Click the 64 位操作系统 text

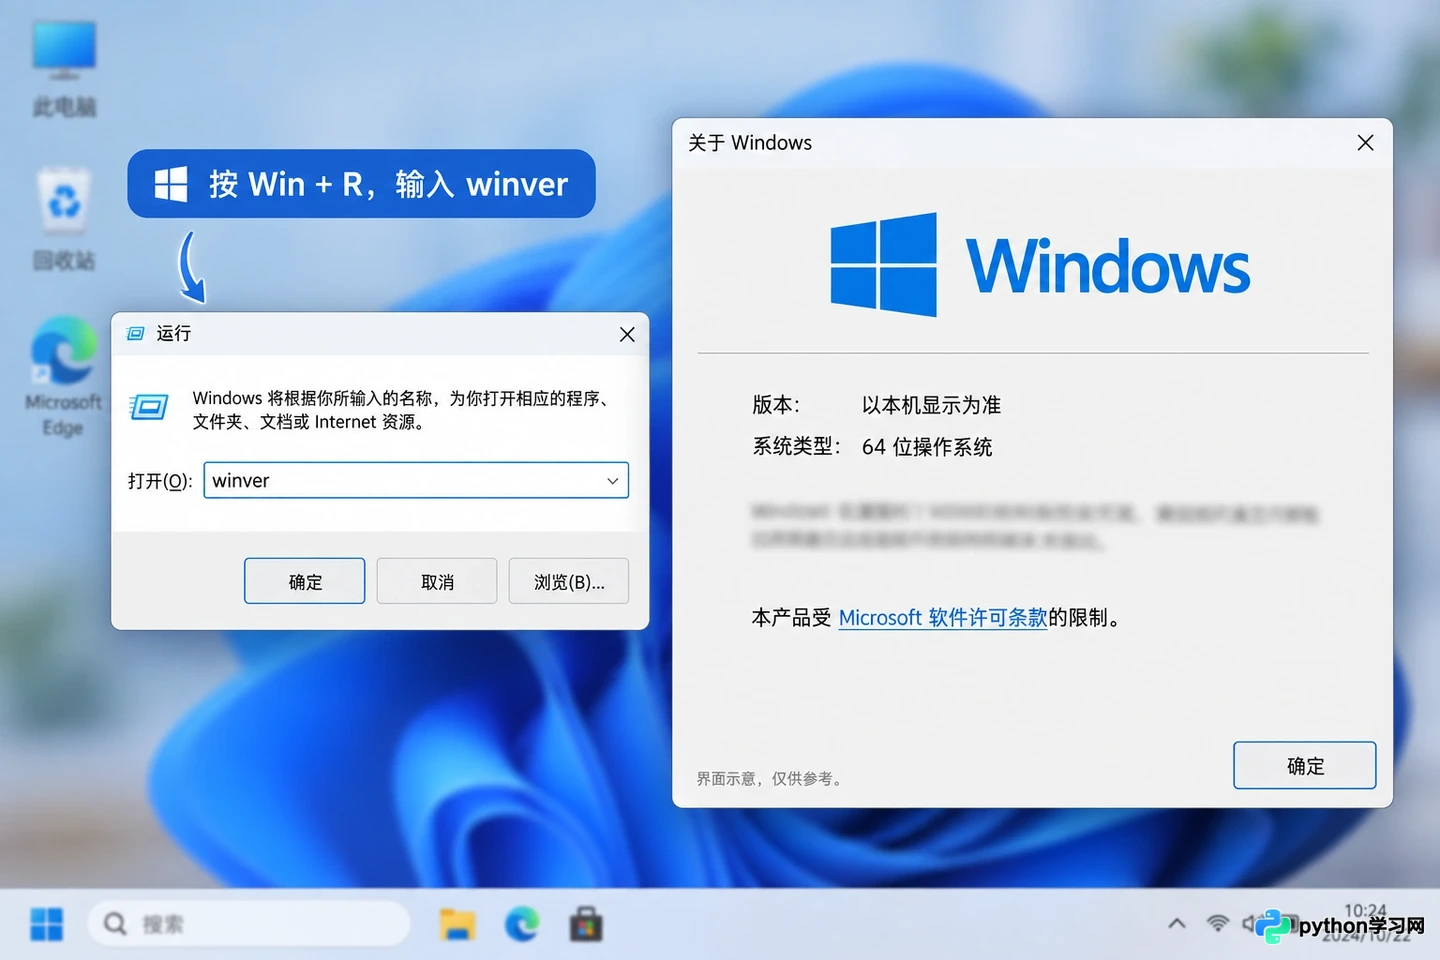point(927,447)
